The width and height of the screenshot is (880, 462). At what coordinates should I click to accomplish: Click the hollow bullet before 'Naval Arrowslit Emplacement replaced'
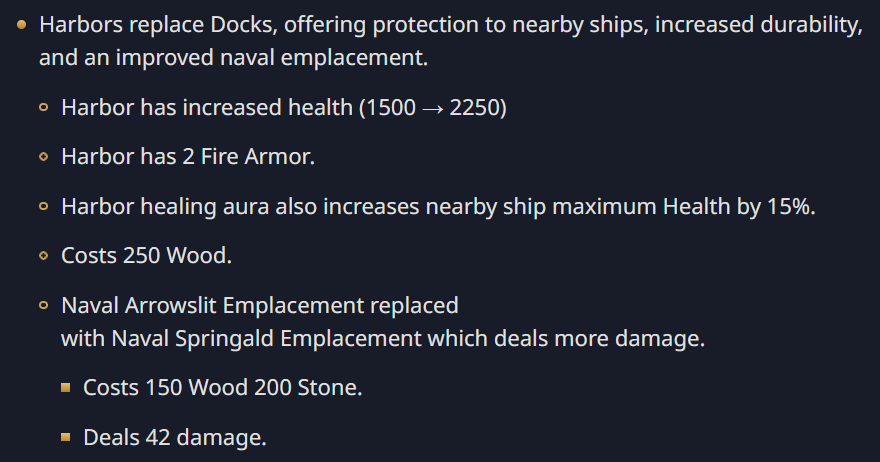[x=44, y=305]
